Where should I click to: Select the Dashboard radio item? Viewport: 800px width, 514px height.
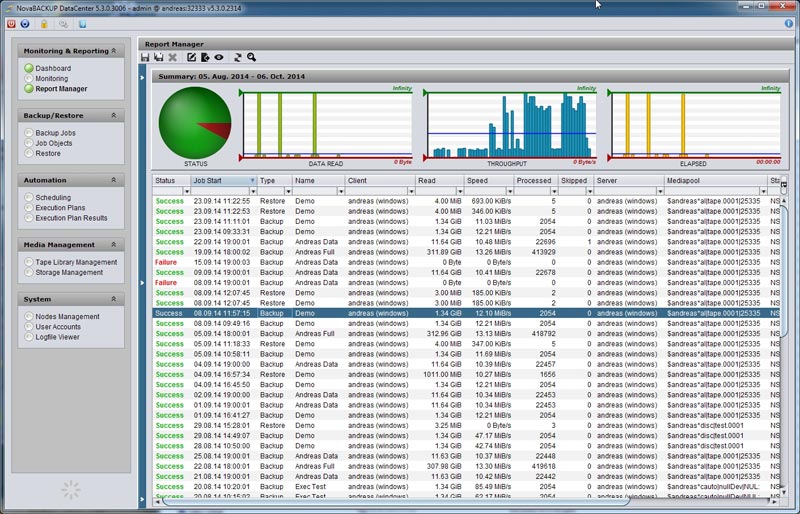tap(47, 68)
